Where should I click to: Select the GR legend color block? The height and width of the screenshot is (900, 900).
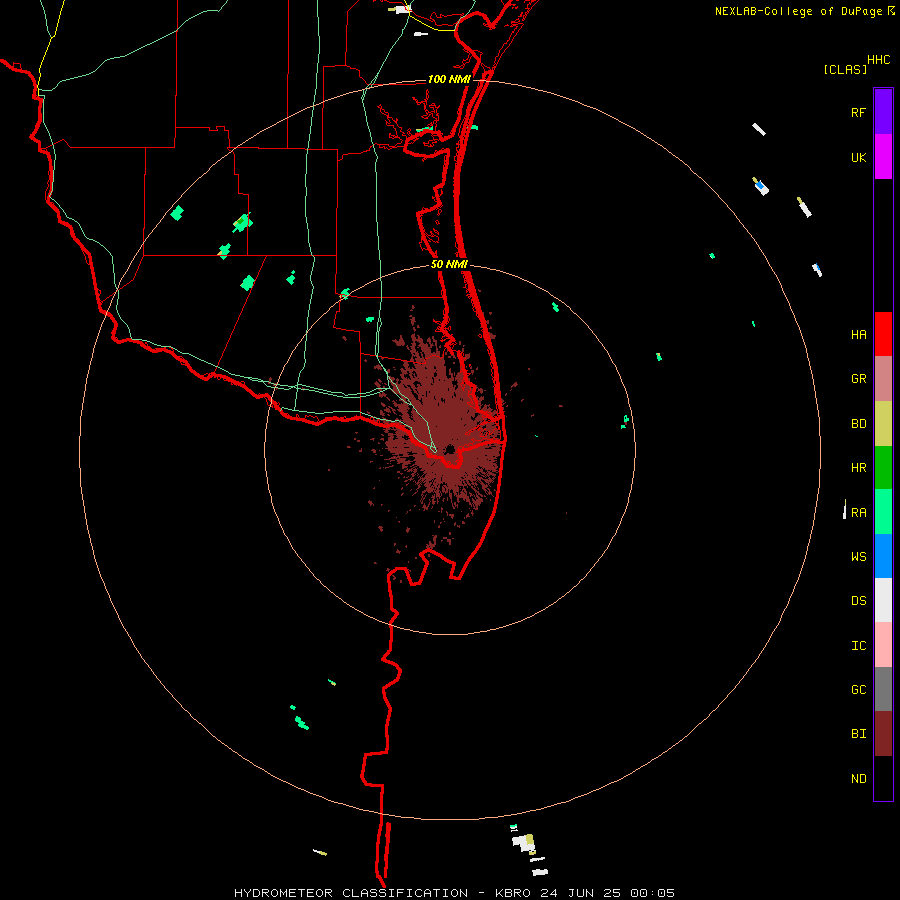pyautogui.click(x=883, y=378)
